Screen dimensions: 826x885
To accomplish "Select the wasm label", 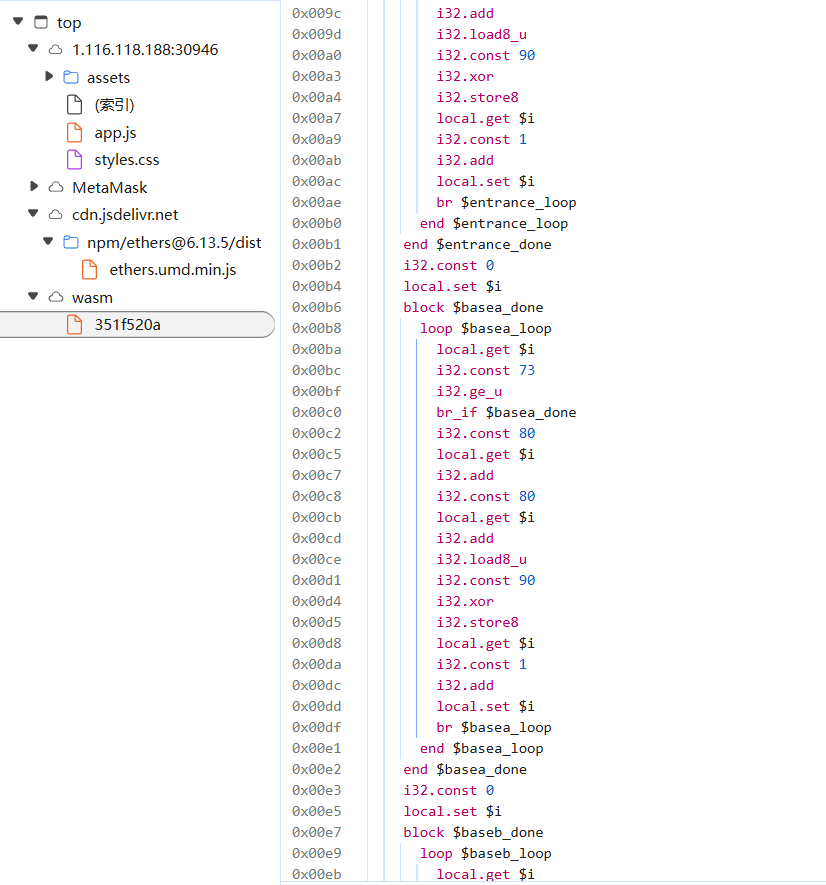I will click(x=92, y=297).
